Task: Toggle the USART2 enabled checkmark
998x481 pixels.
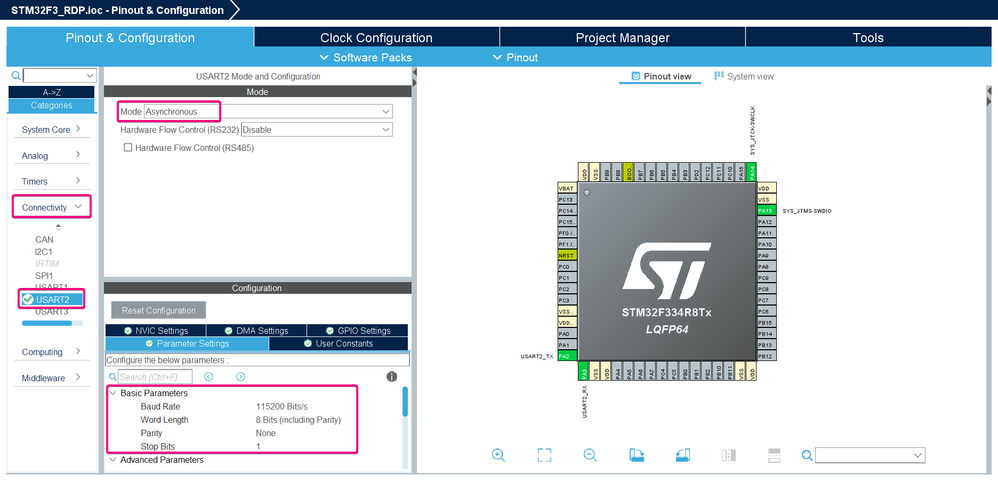Action: tap(27, 299)
